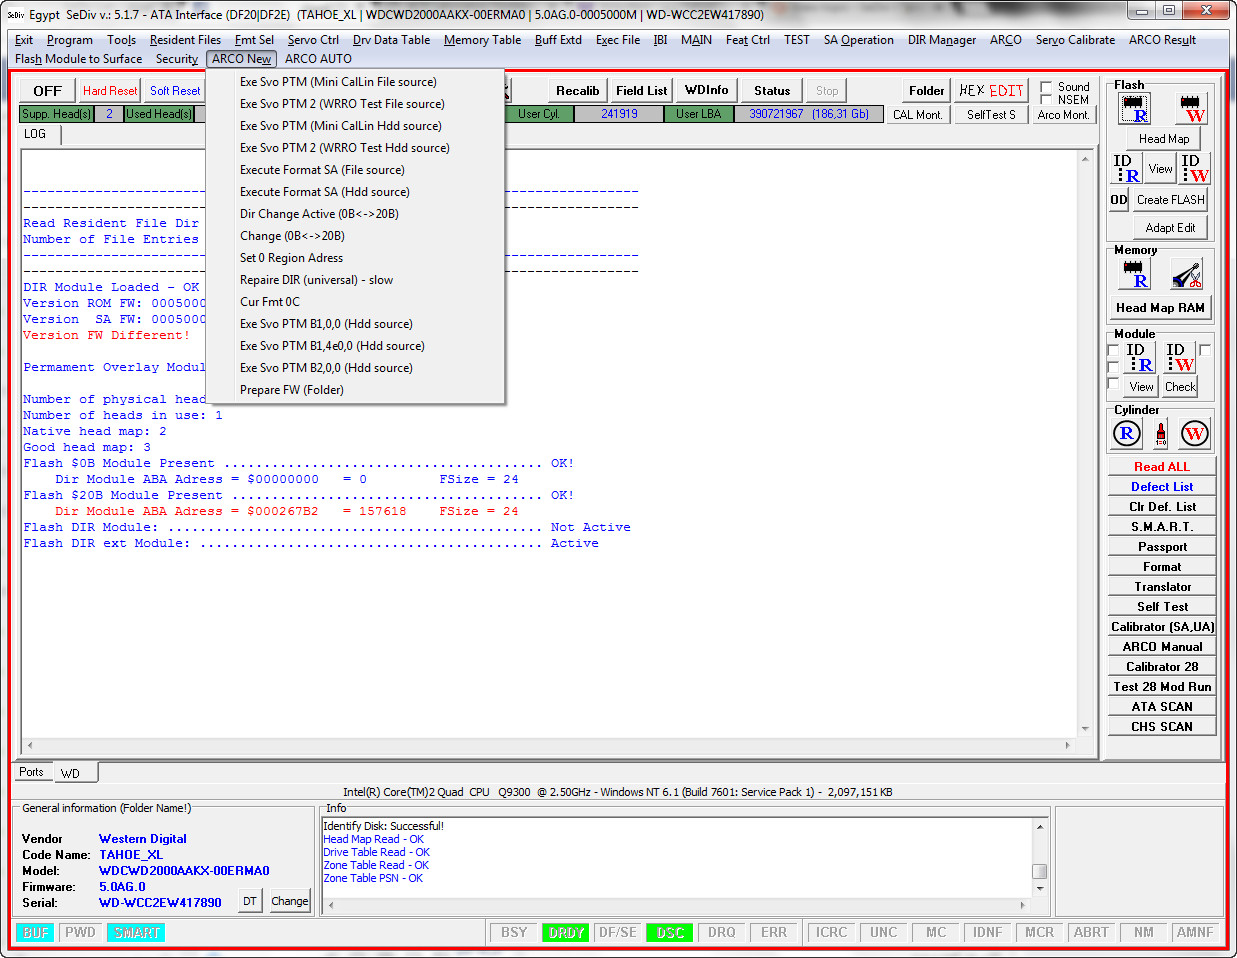Click the Memory read chip icon
This screenshot has width=1237, height=958.
1134,274
